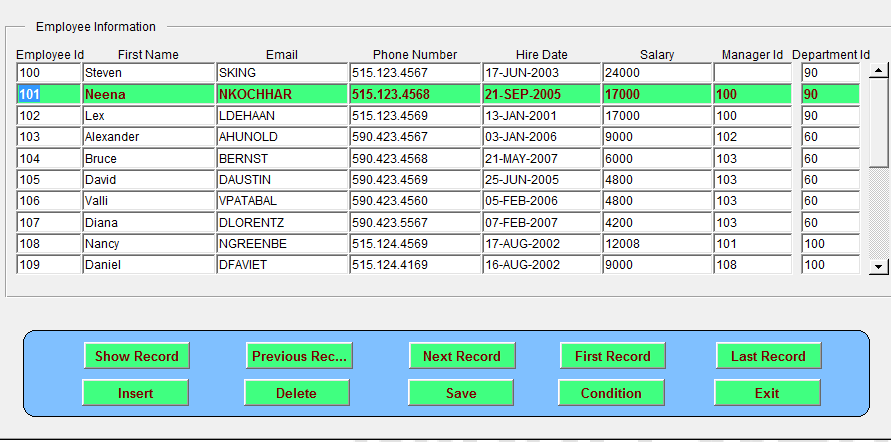Advance with the Next Record button

(462, 356)
